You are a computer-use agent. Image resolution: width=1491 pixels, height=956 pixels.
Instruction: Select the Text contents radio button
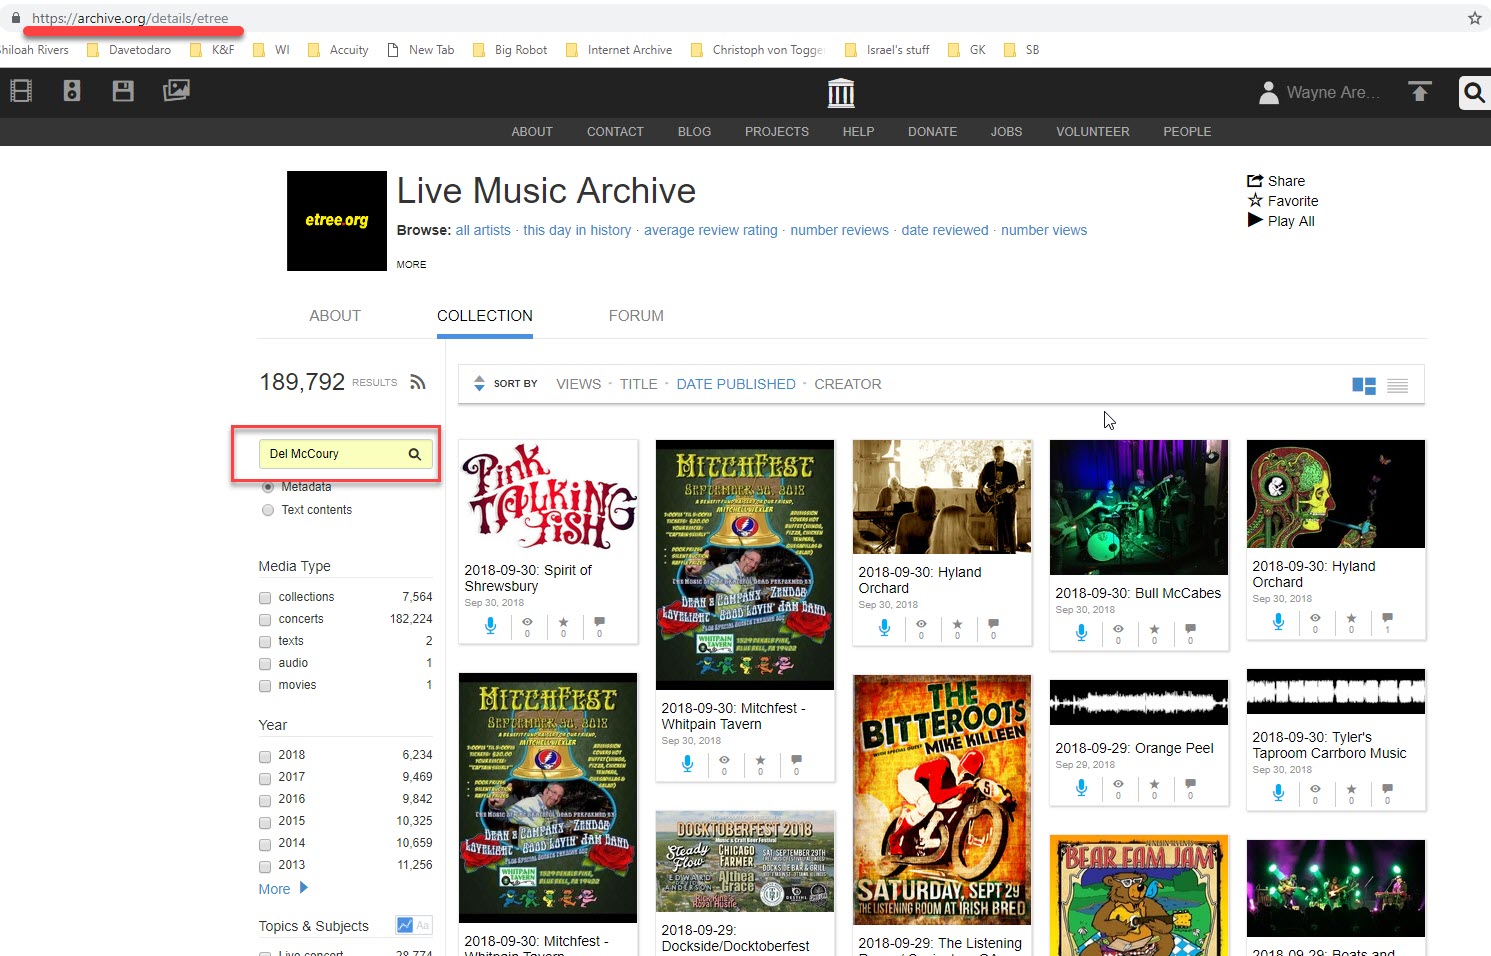coord(268,510)
